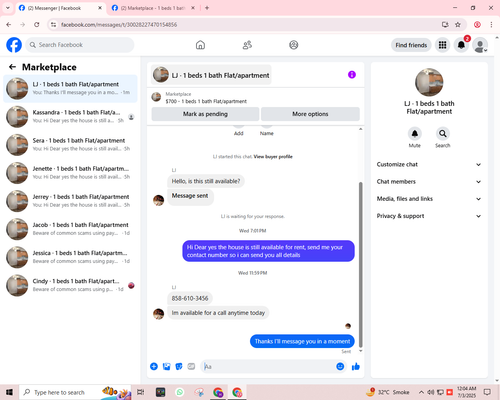Open Task View on taskbar
The image size is (500, 400).
(x=141, y=392)
